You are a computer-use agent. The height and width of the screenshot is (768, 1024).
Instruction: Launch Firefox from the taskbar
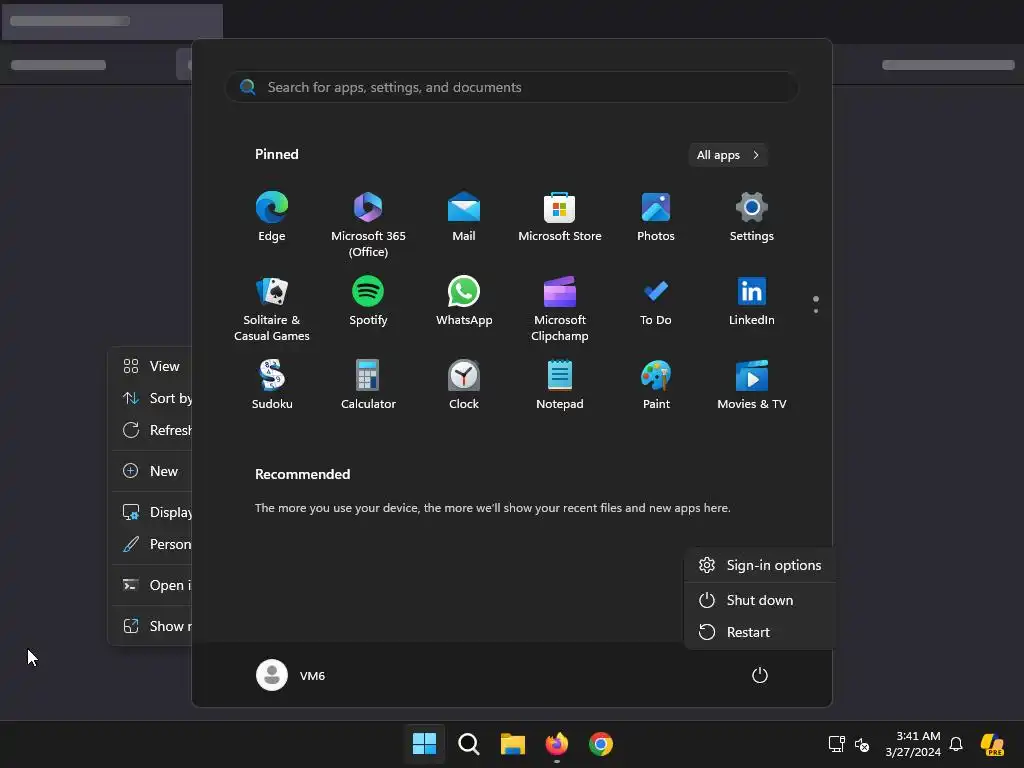point(556,744)
